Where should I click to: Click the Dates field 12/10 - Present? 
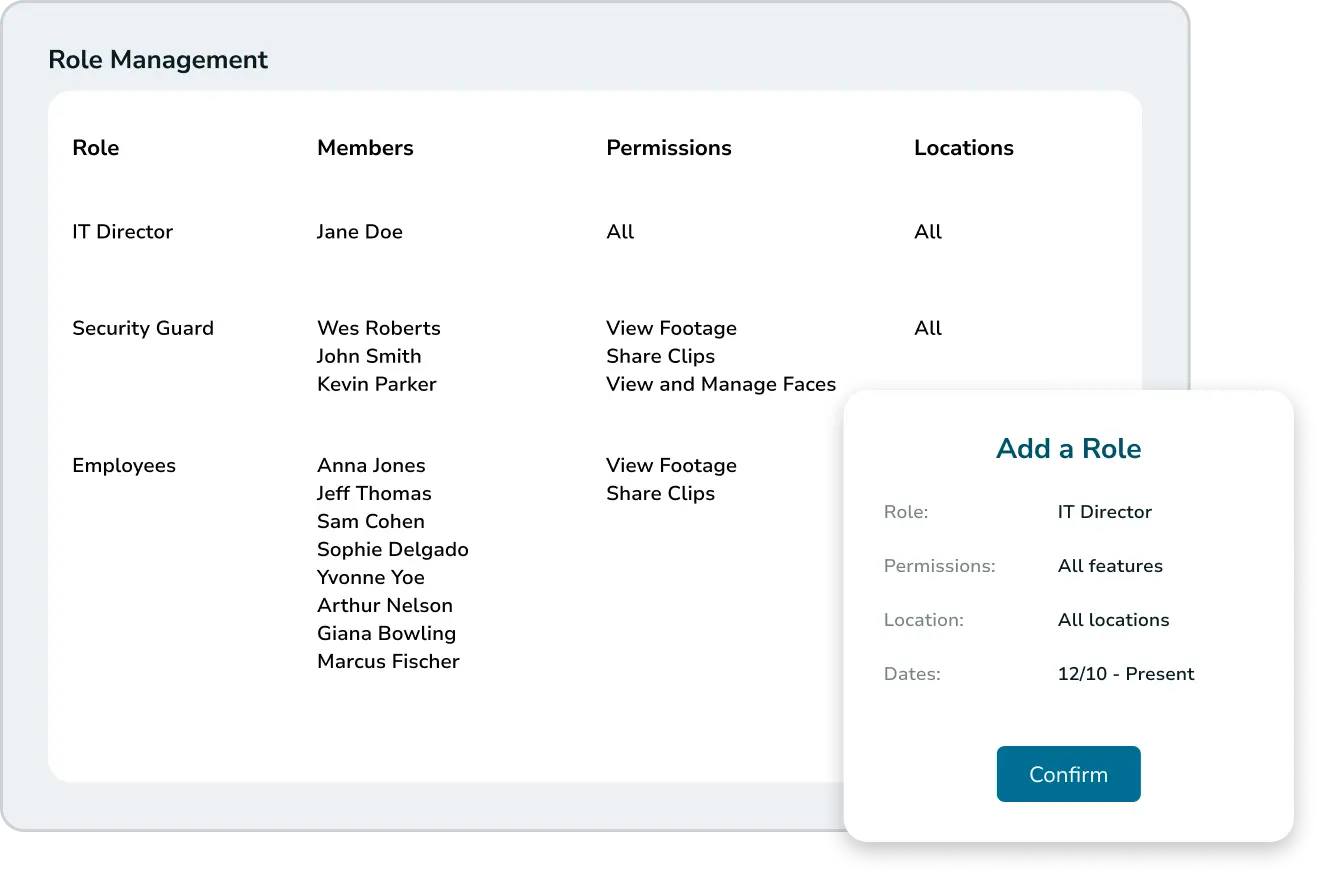1126,674
